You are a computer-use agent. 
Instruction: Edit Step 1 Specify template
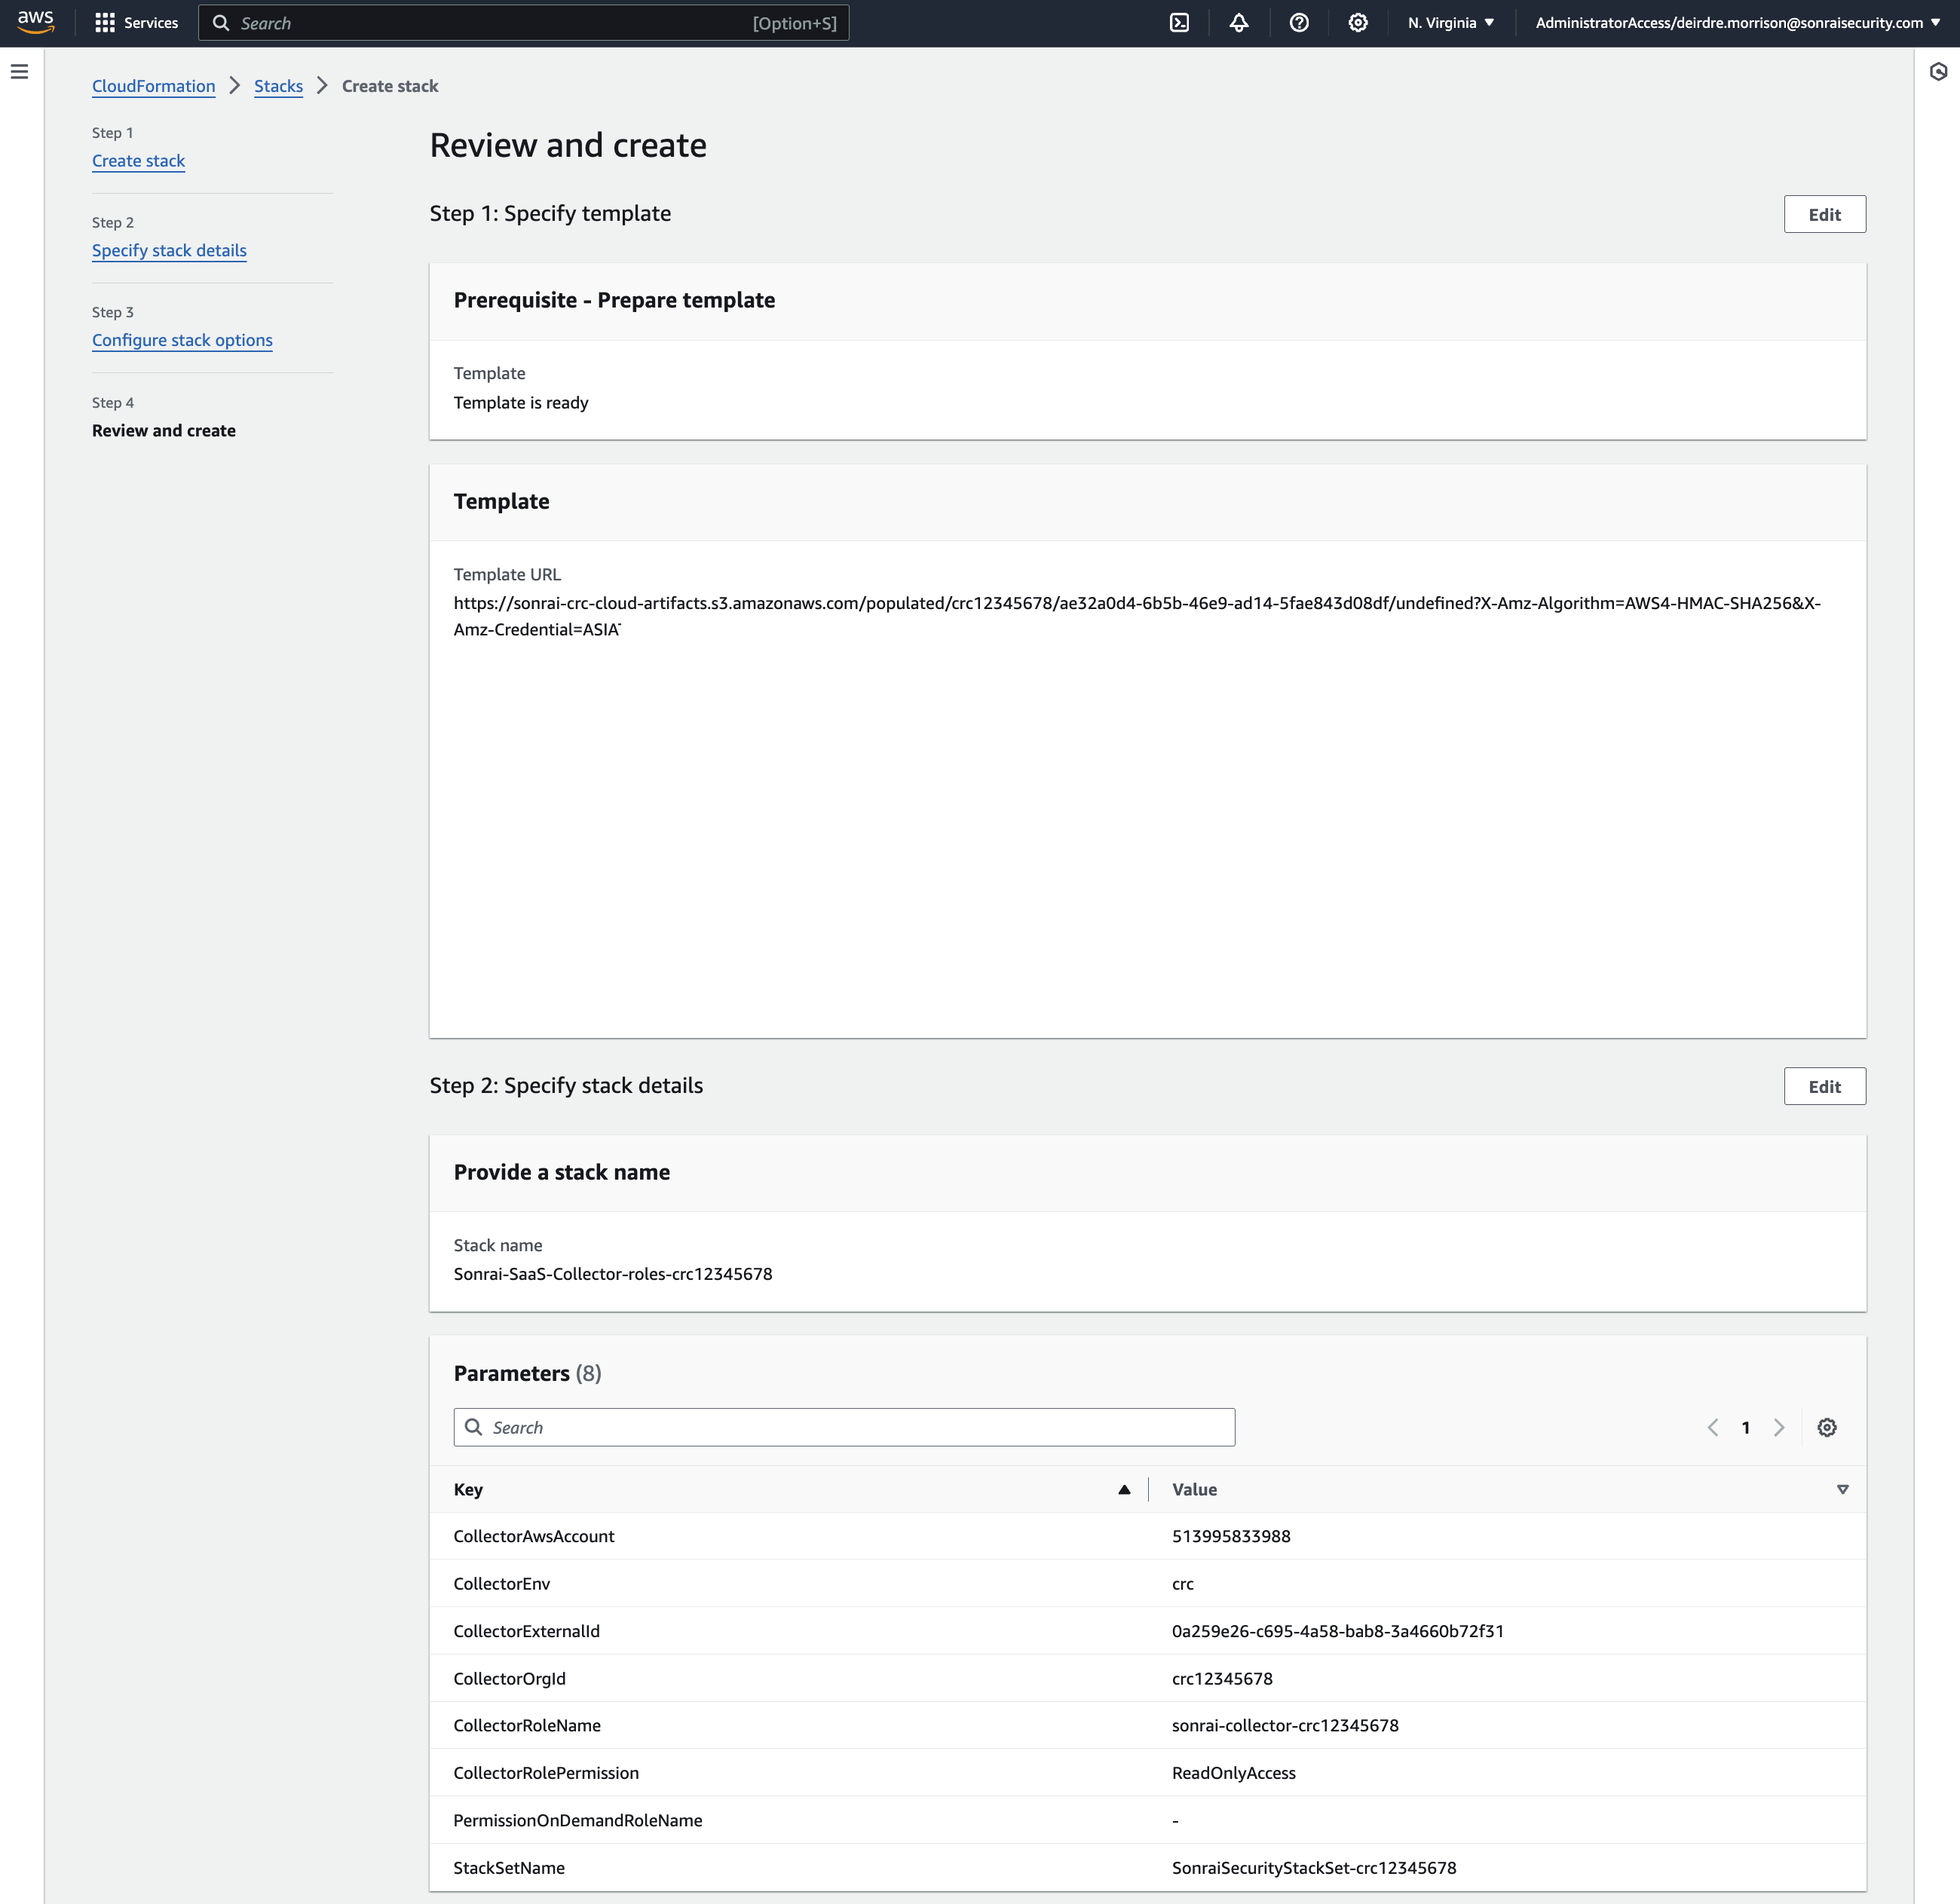[1824, 214]
